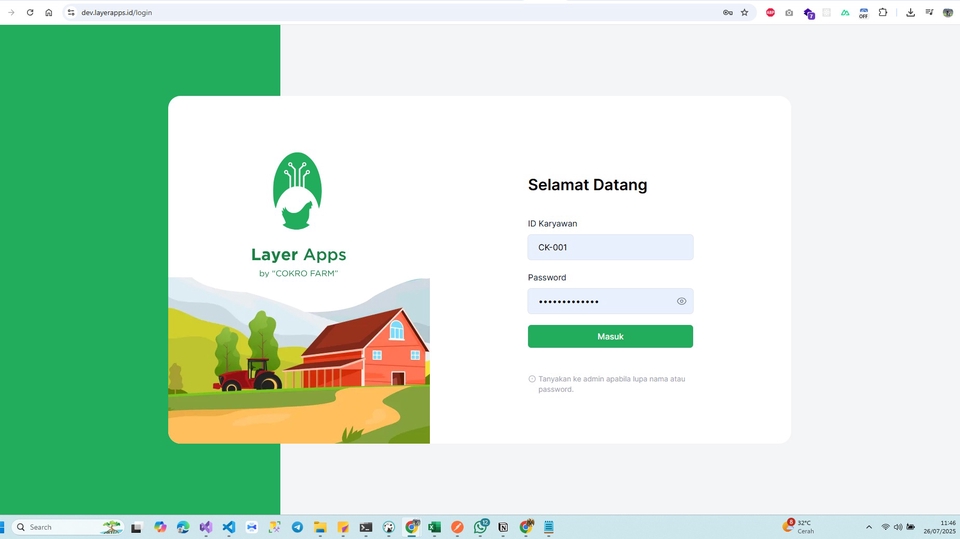Open Telegram from the taskbar

pyautogui.click(x=298, y=527)
